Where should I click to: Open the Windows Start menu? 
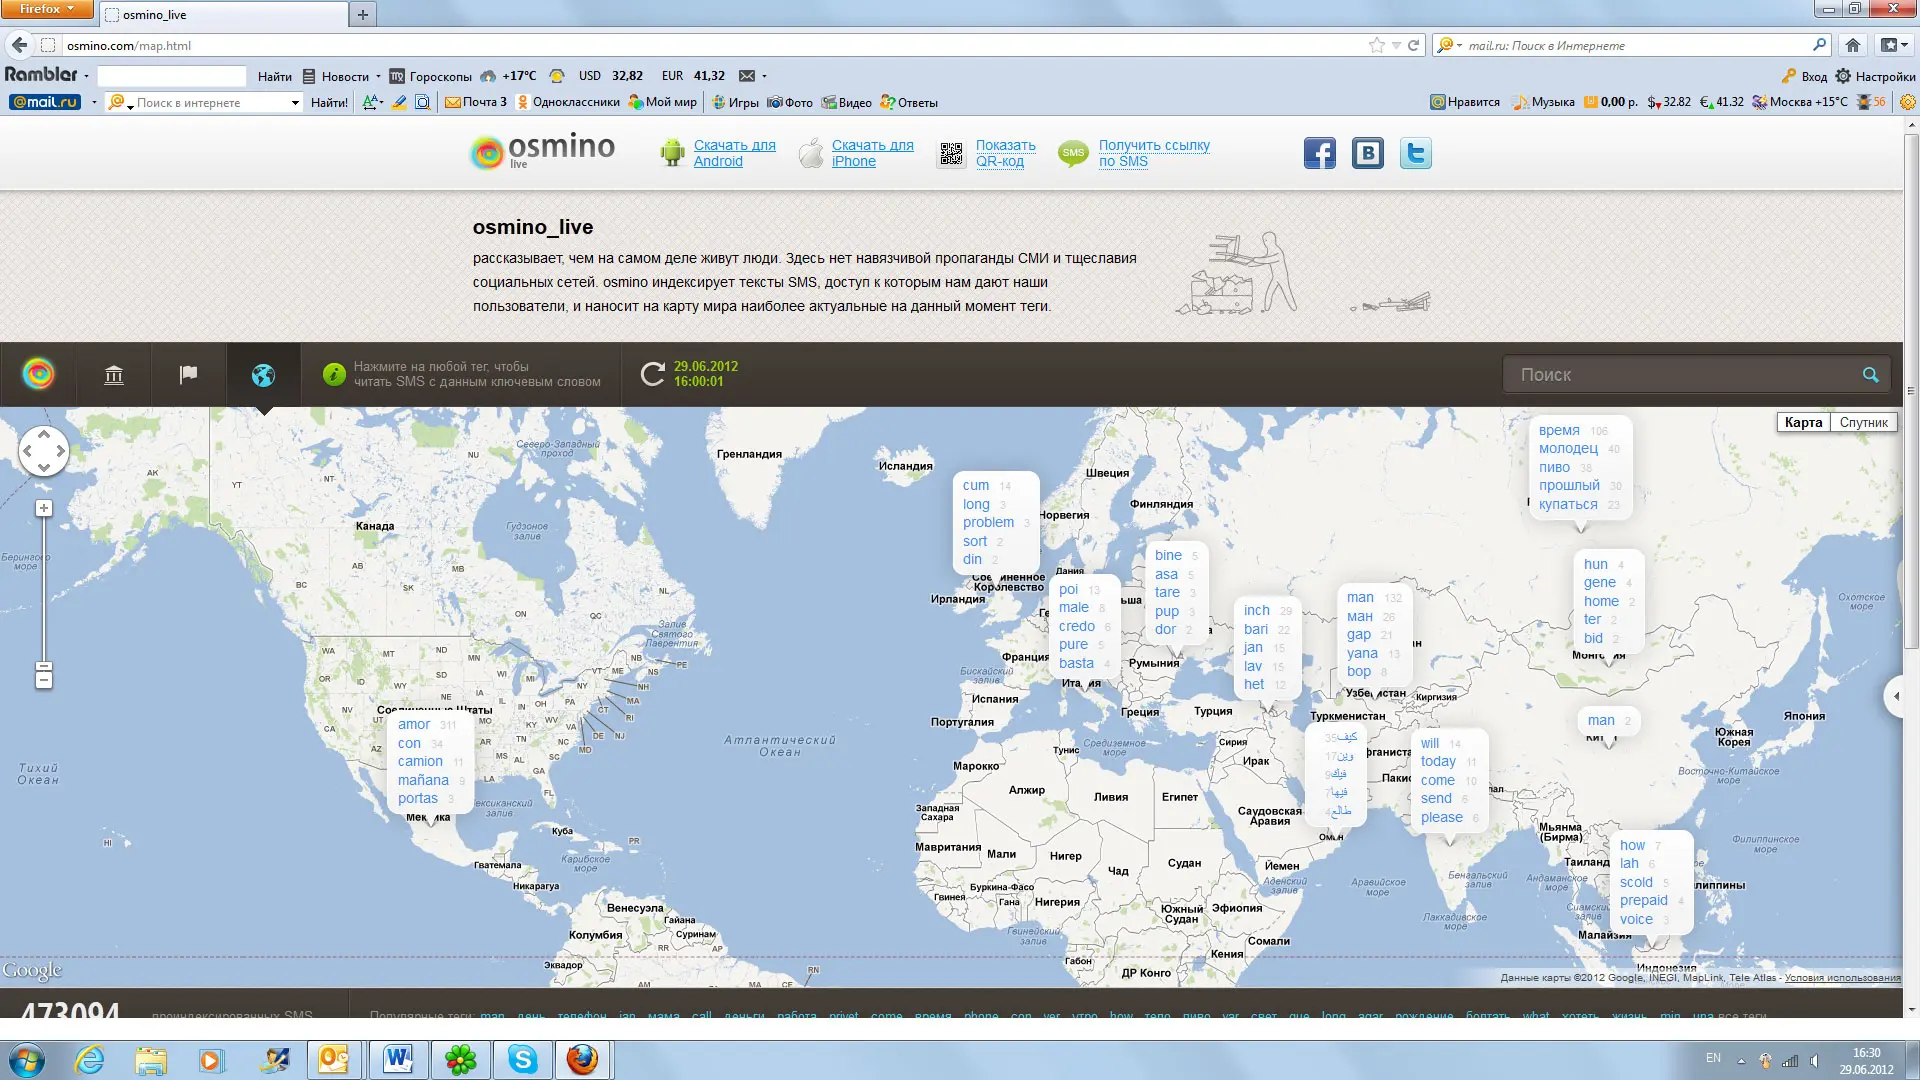(x=27, y=1059)
